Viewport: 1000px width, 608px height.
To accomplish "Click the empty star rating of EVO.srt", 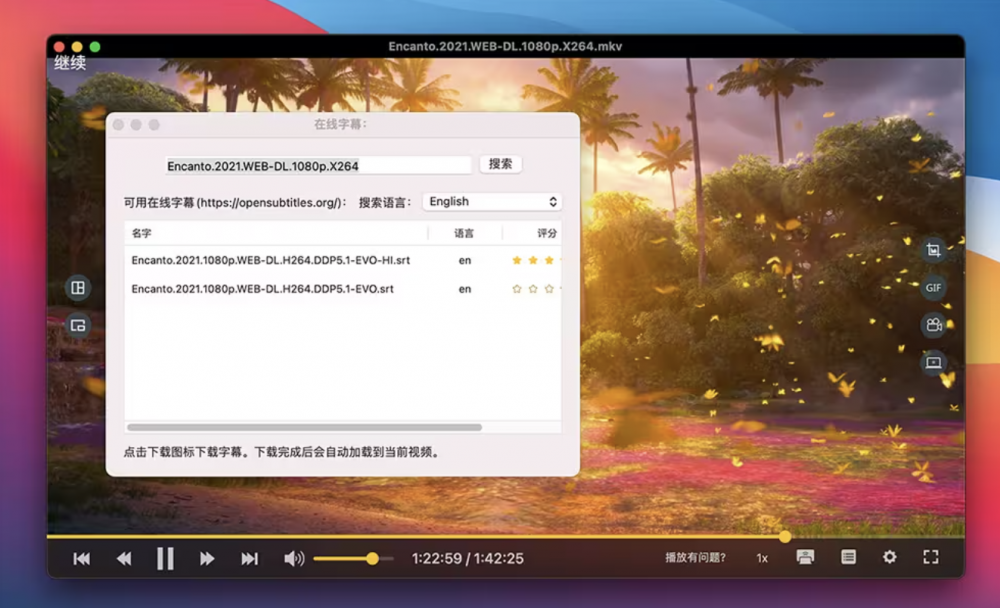I will [x=536, y=289].
